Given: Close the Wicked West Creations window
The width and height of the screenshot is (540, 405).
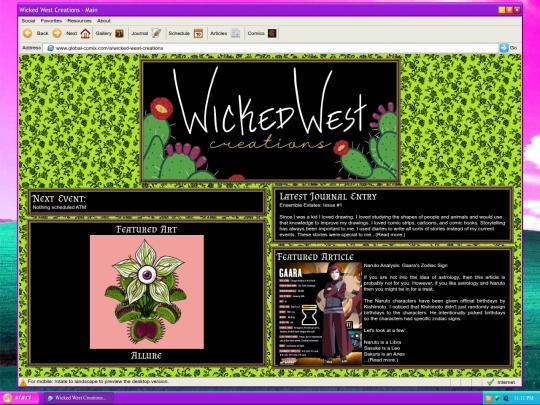Looking at the screenshot, I should click(x=517, y=10).
